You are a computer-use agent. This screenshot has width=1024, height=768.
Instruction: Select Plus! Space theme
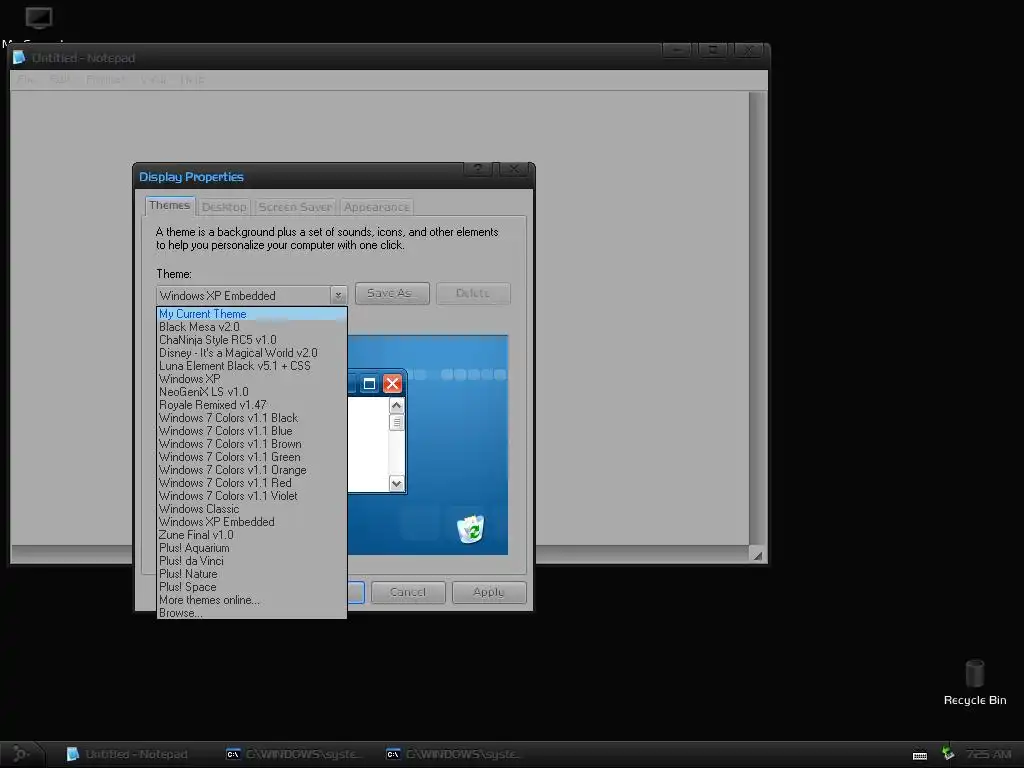(x=251, y=588)
